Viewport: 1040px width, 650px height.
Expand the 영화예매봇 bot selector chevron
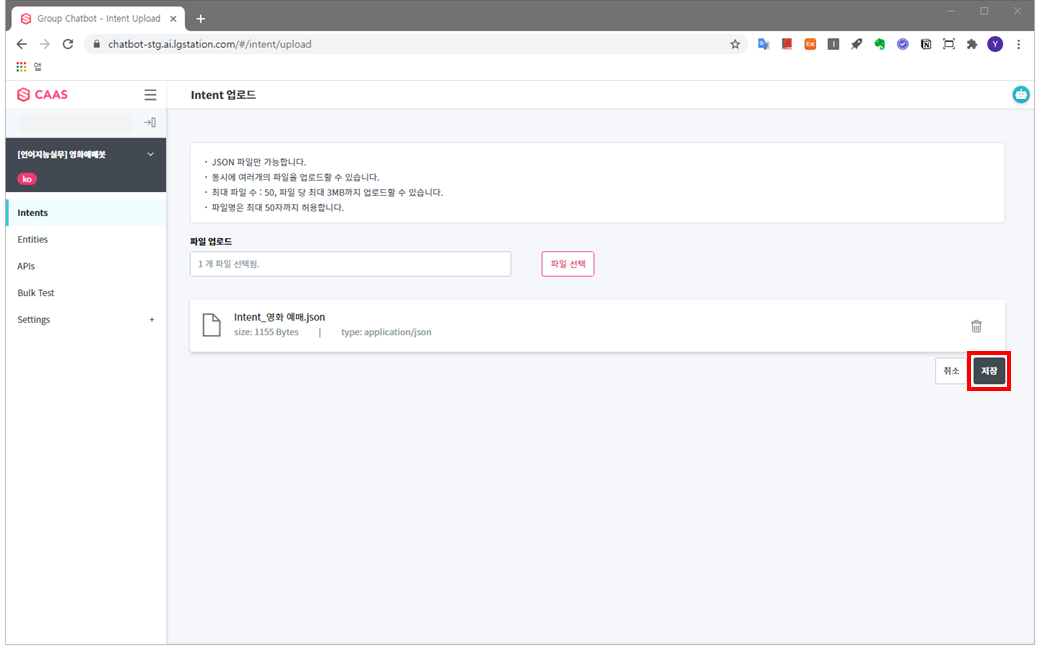coord(151,154)
